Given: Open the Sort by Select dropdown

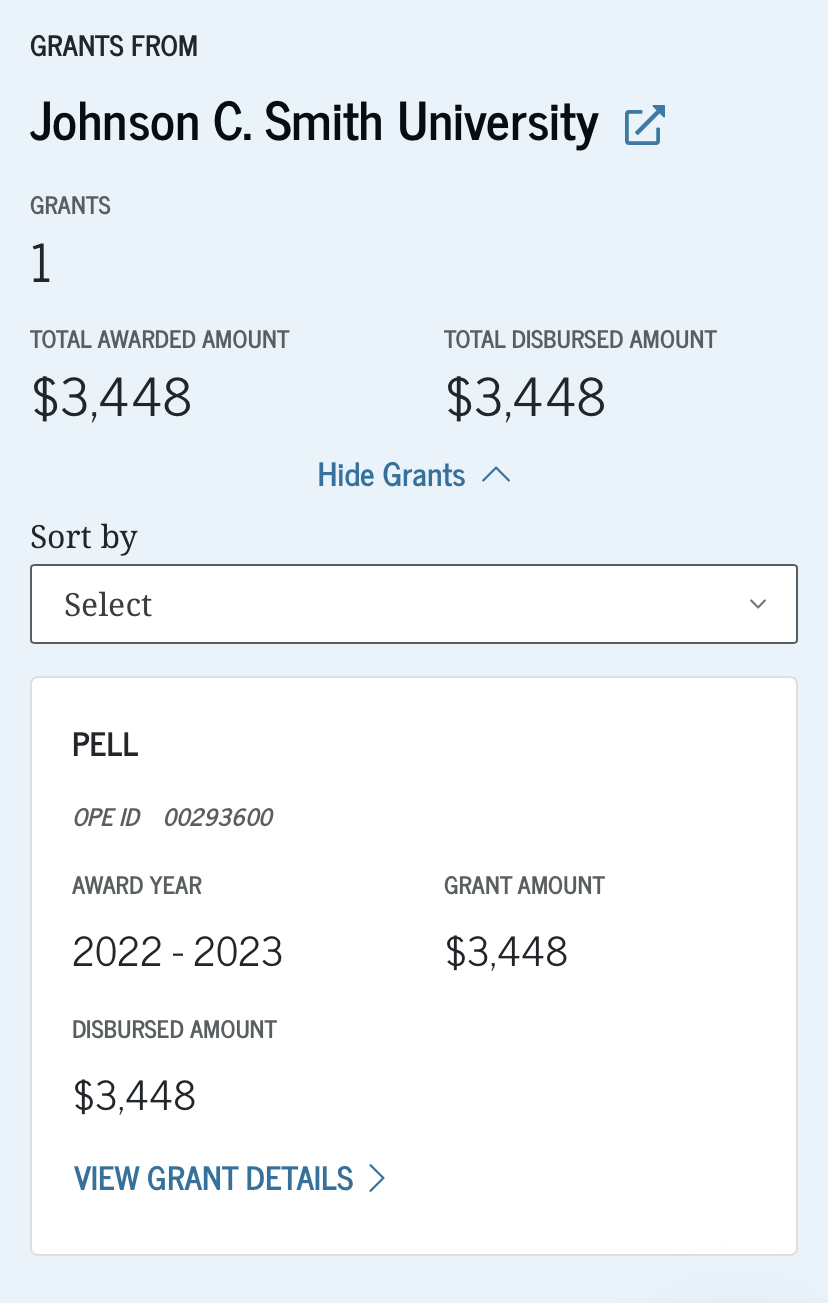Looking at the screenshot, I should pyautogui.click(x=414, y=604).
